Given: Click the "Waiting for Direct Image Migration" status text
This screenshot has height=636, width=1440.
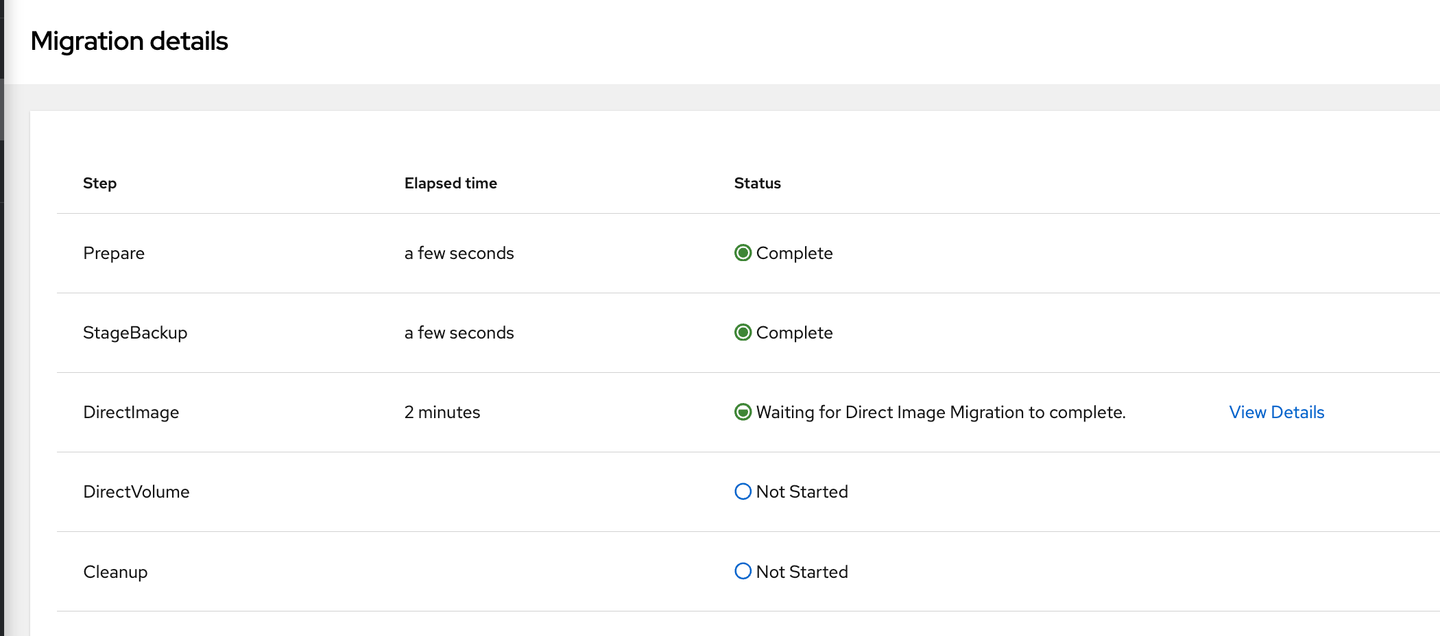Looking at the screenshot, I should tap(940, 412).
